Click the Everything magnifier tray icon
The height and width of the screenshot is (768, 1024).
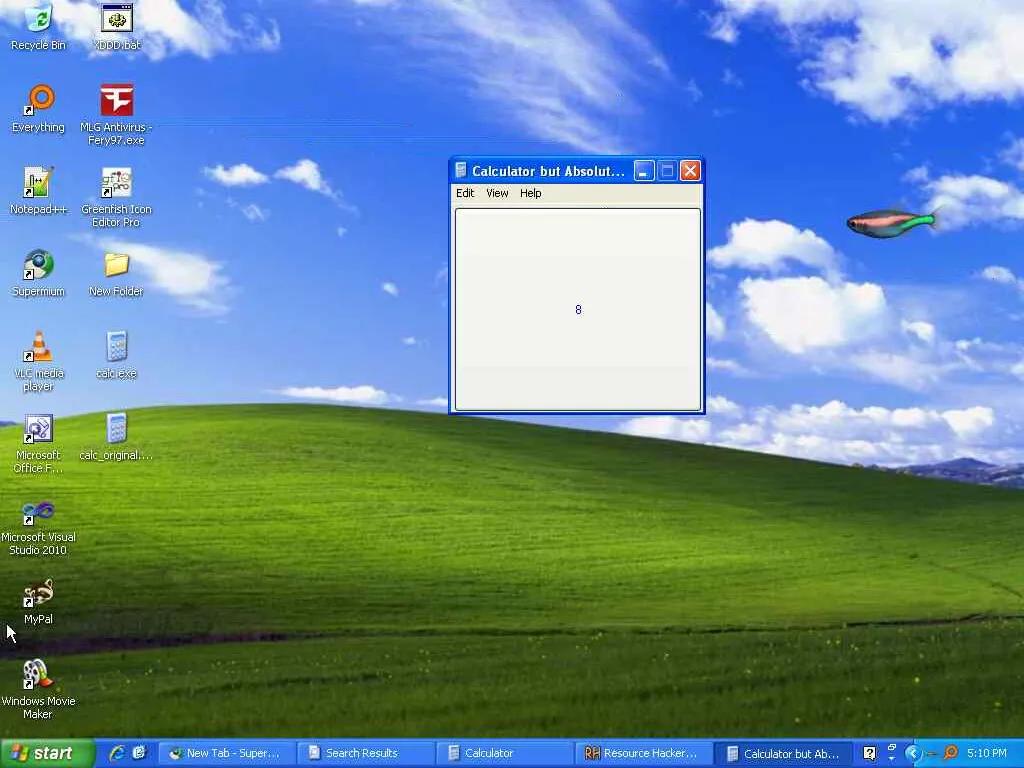pyautogui.click(x=950, y=753)
